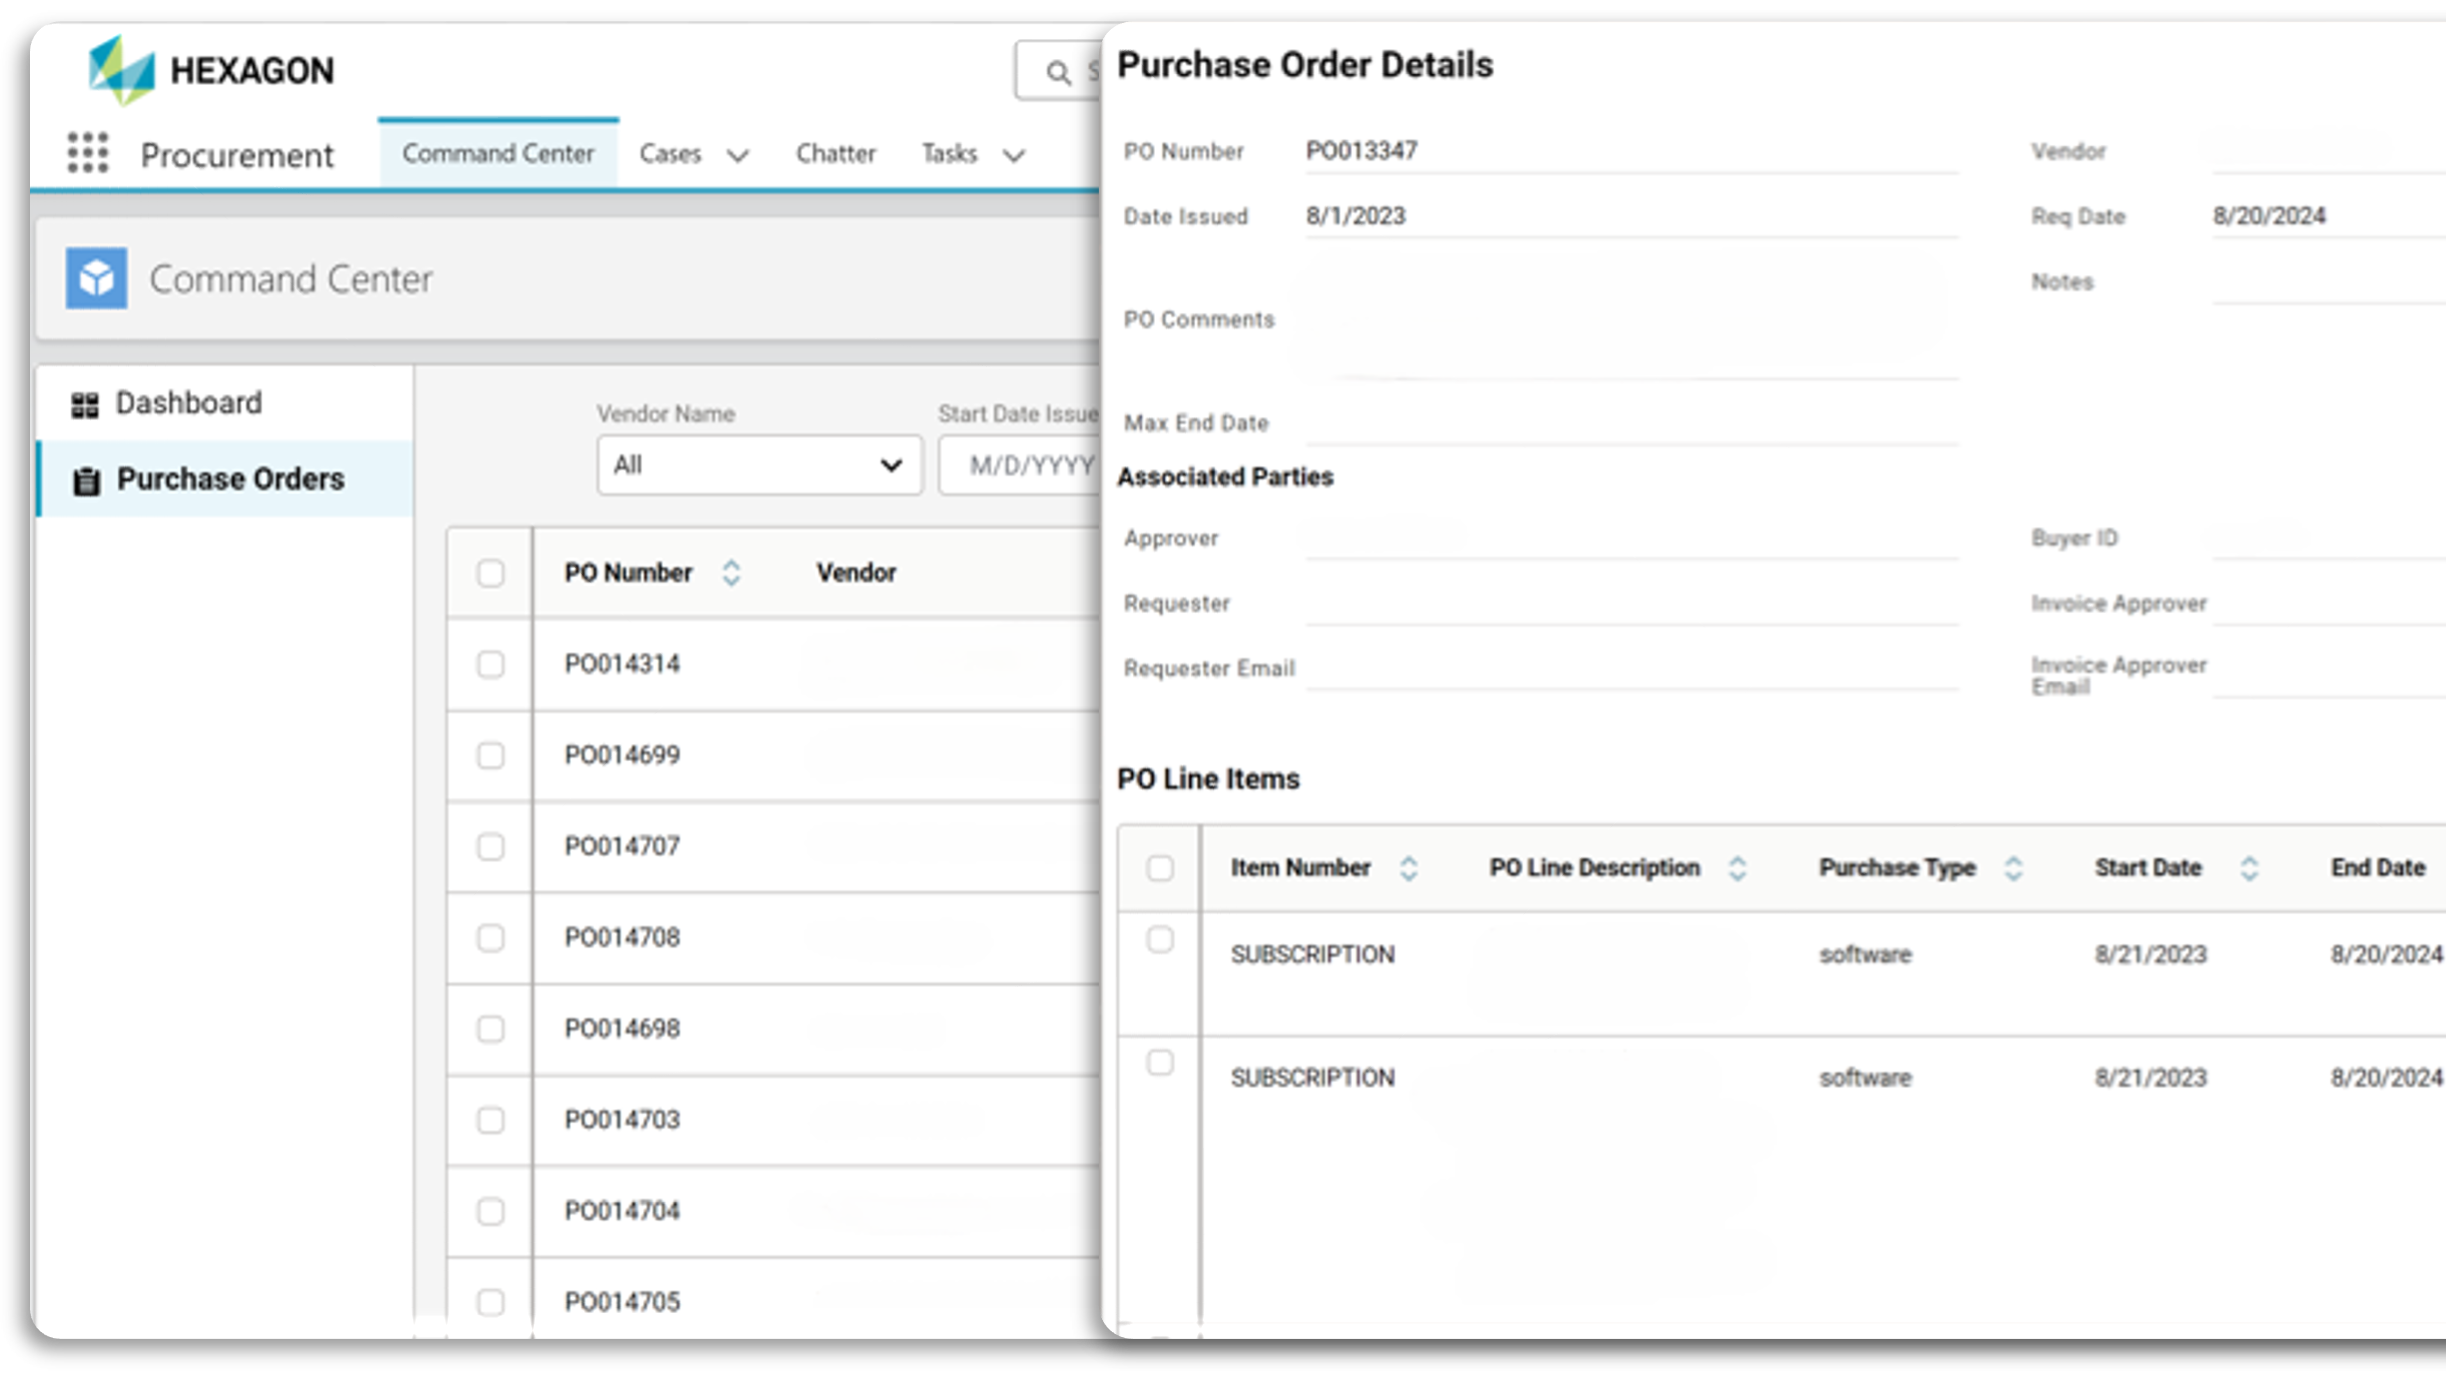Sort line items by Start Date
This screenshot has height=1379, width=2446.
coord(2249,868)
